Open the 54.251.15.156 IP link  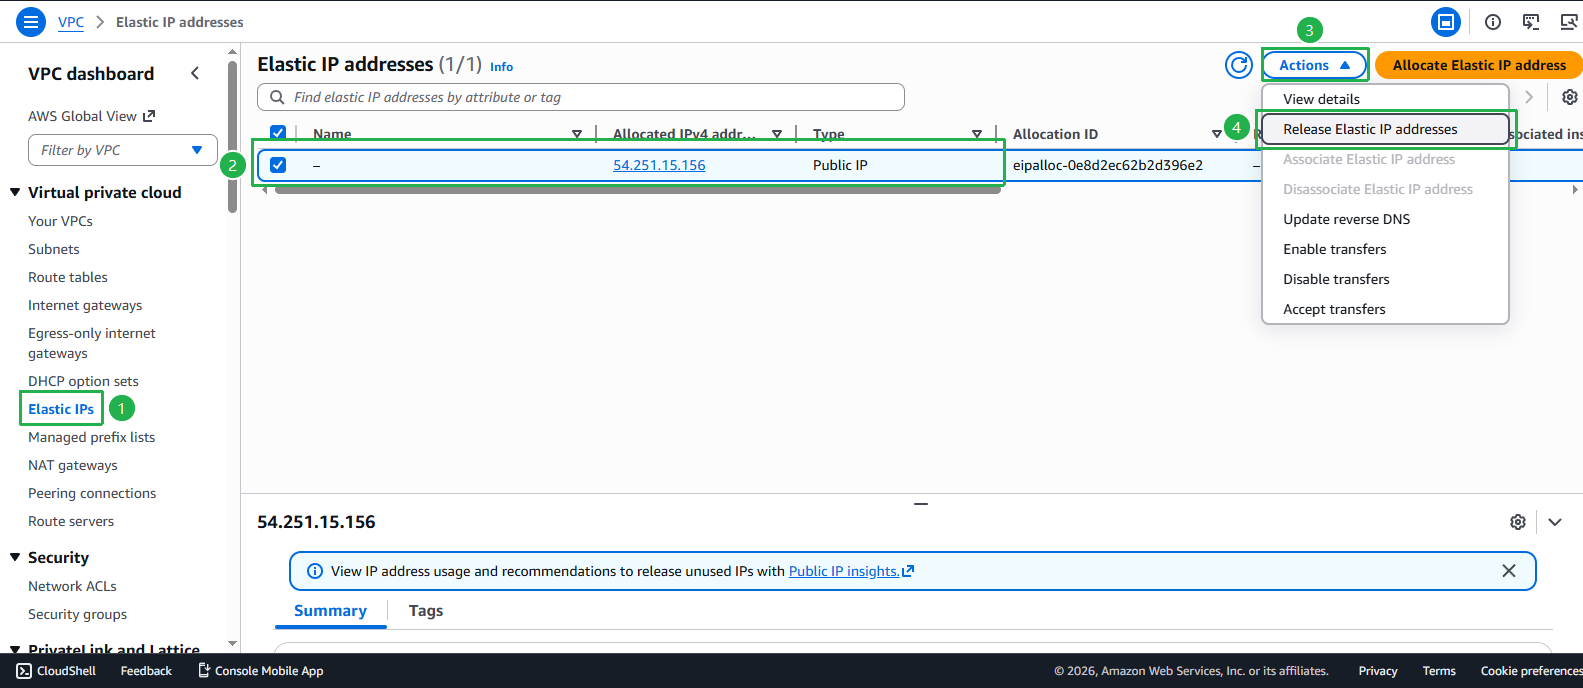pyautogui.click(x=659, y=165)
